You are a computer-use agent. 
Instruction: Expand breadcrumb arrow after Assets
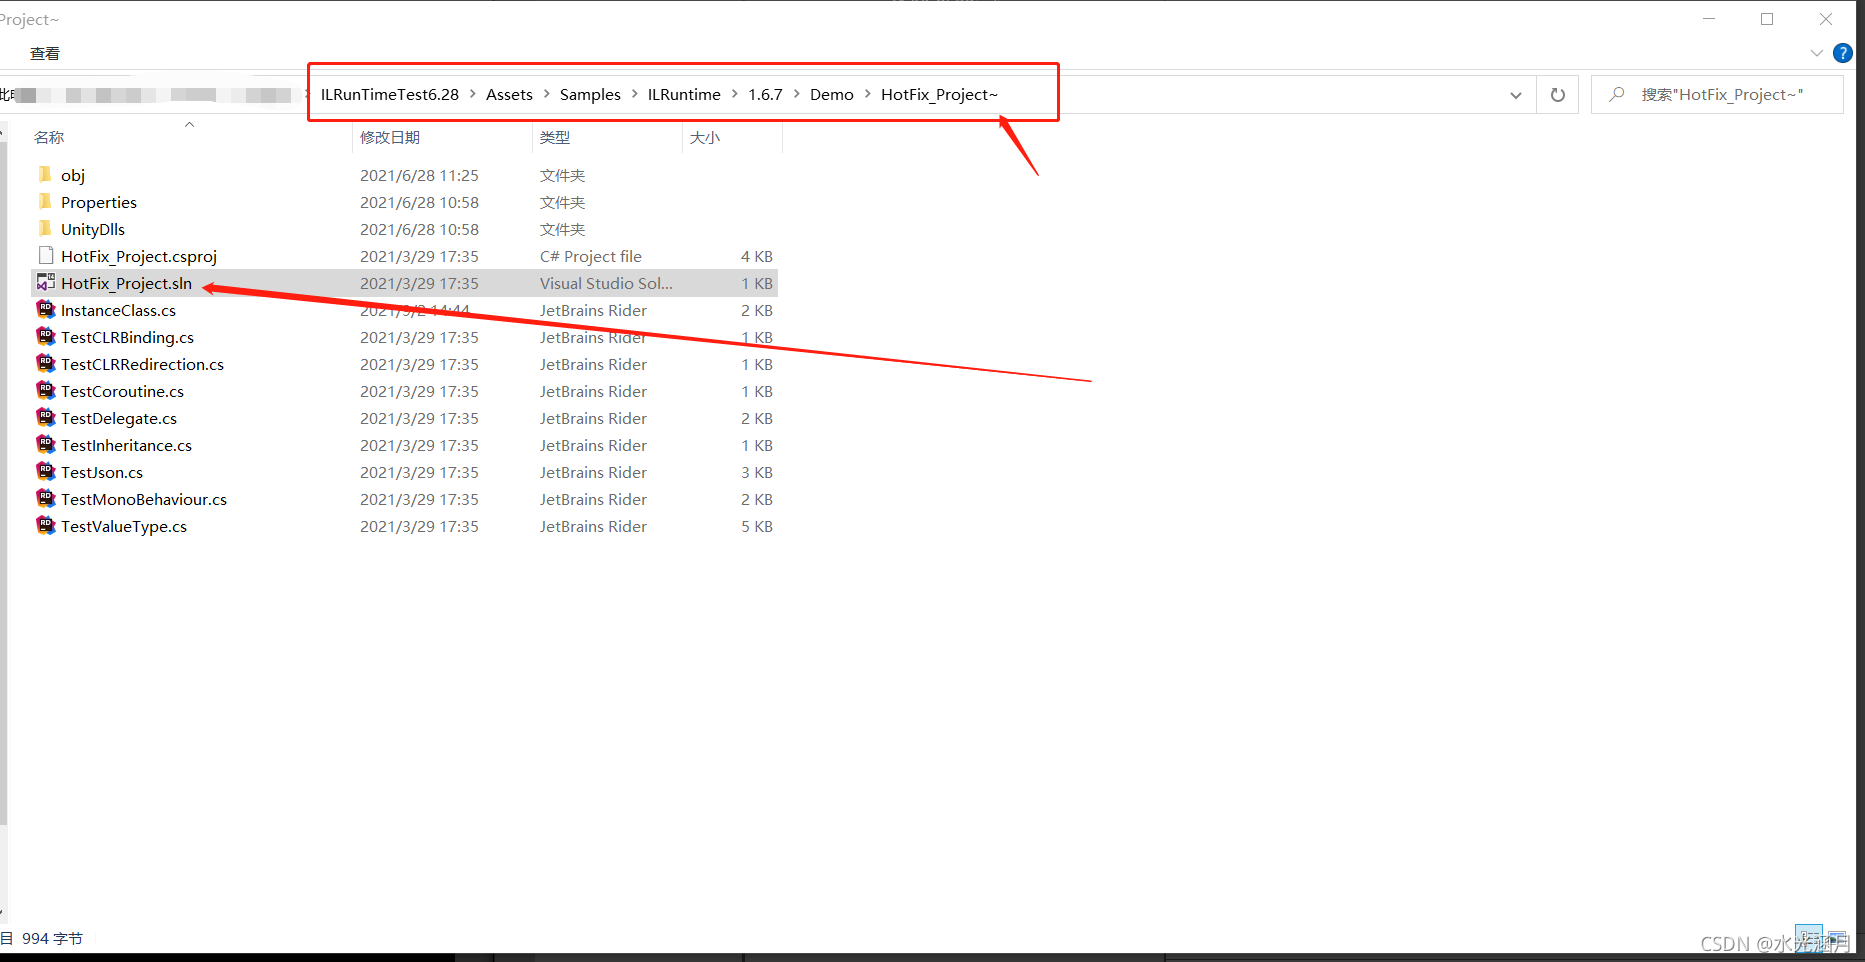point(547,94)
